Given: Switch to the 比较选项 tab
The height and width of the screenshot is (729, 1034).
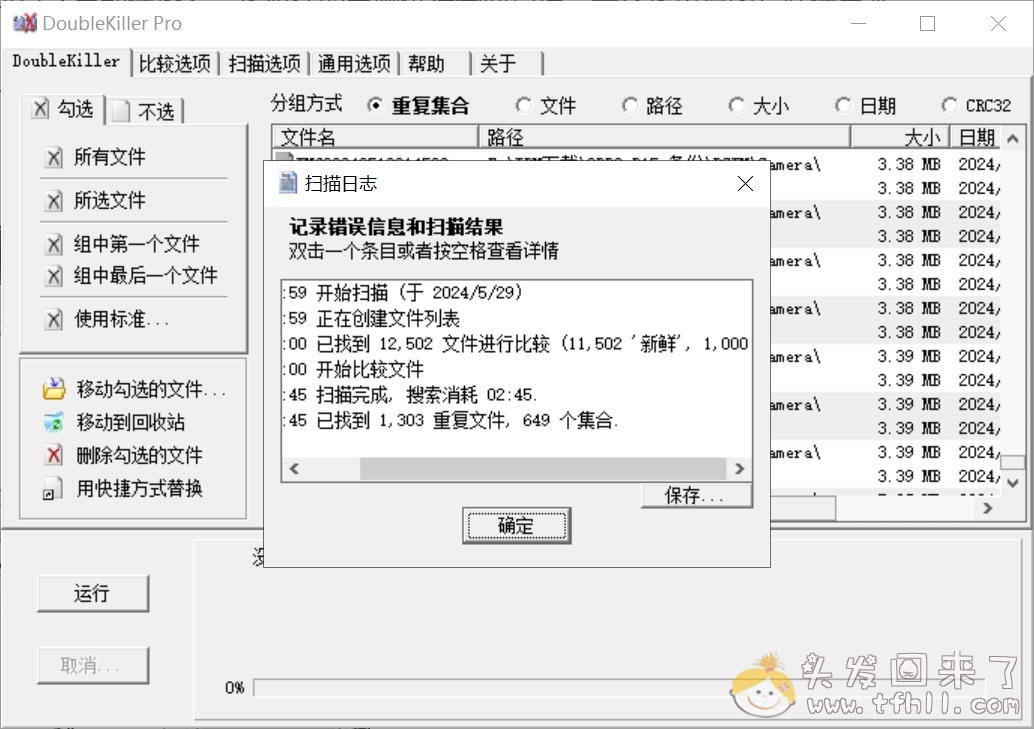Looking at the screenshot, I should point(175,64).
